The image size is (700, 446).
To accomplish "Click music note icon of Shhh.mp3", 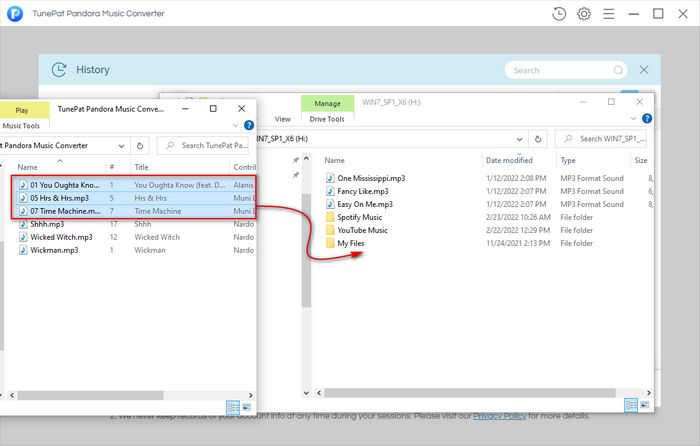I will click(23, 224).
